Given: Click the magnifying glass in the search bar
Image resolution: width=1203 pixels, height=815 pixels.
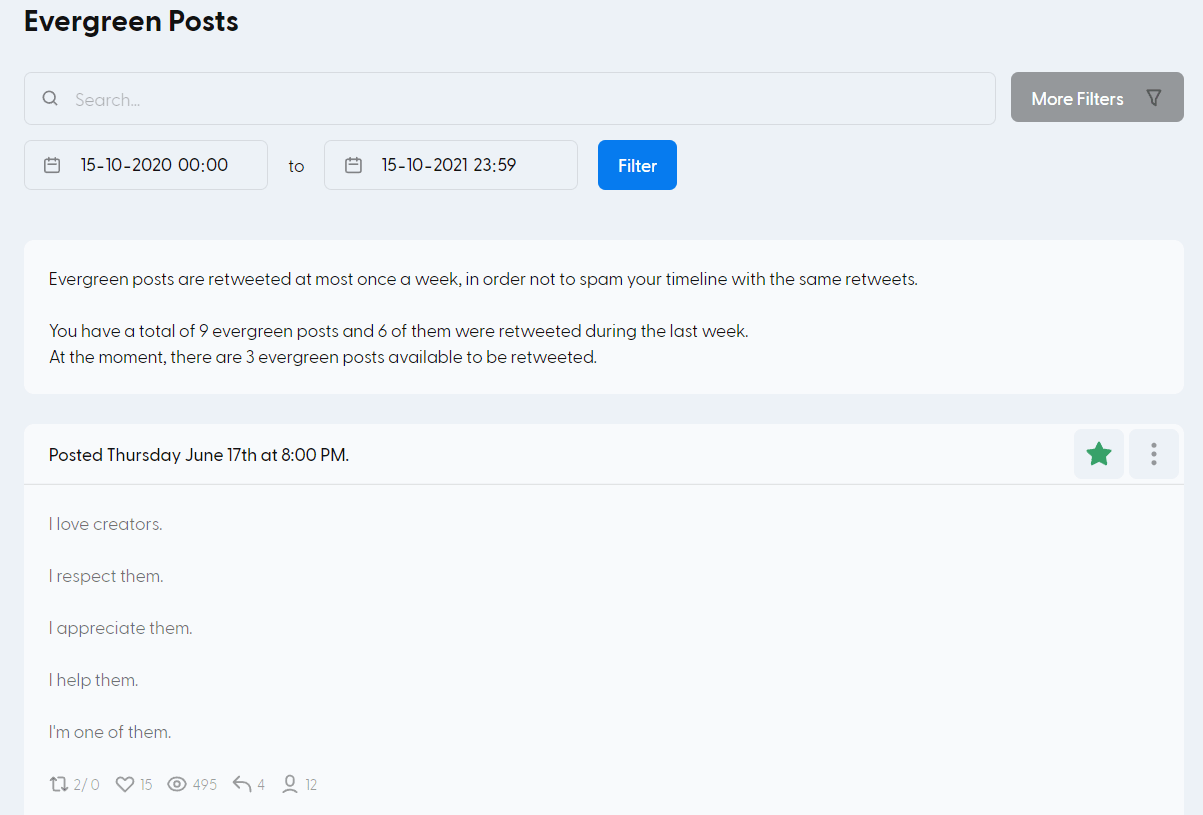Looking at the screenshot, I should click(50, 98).
